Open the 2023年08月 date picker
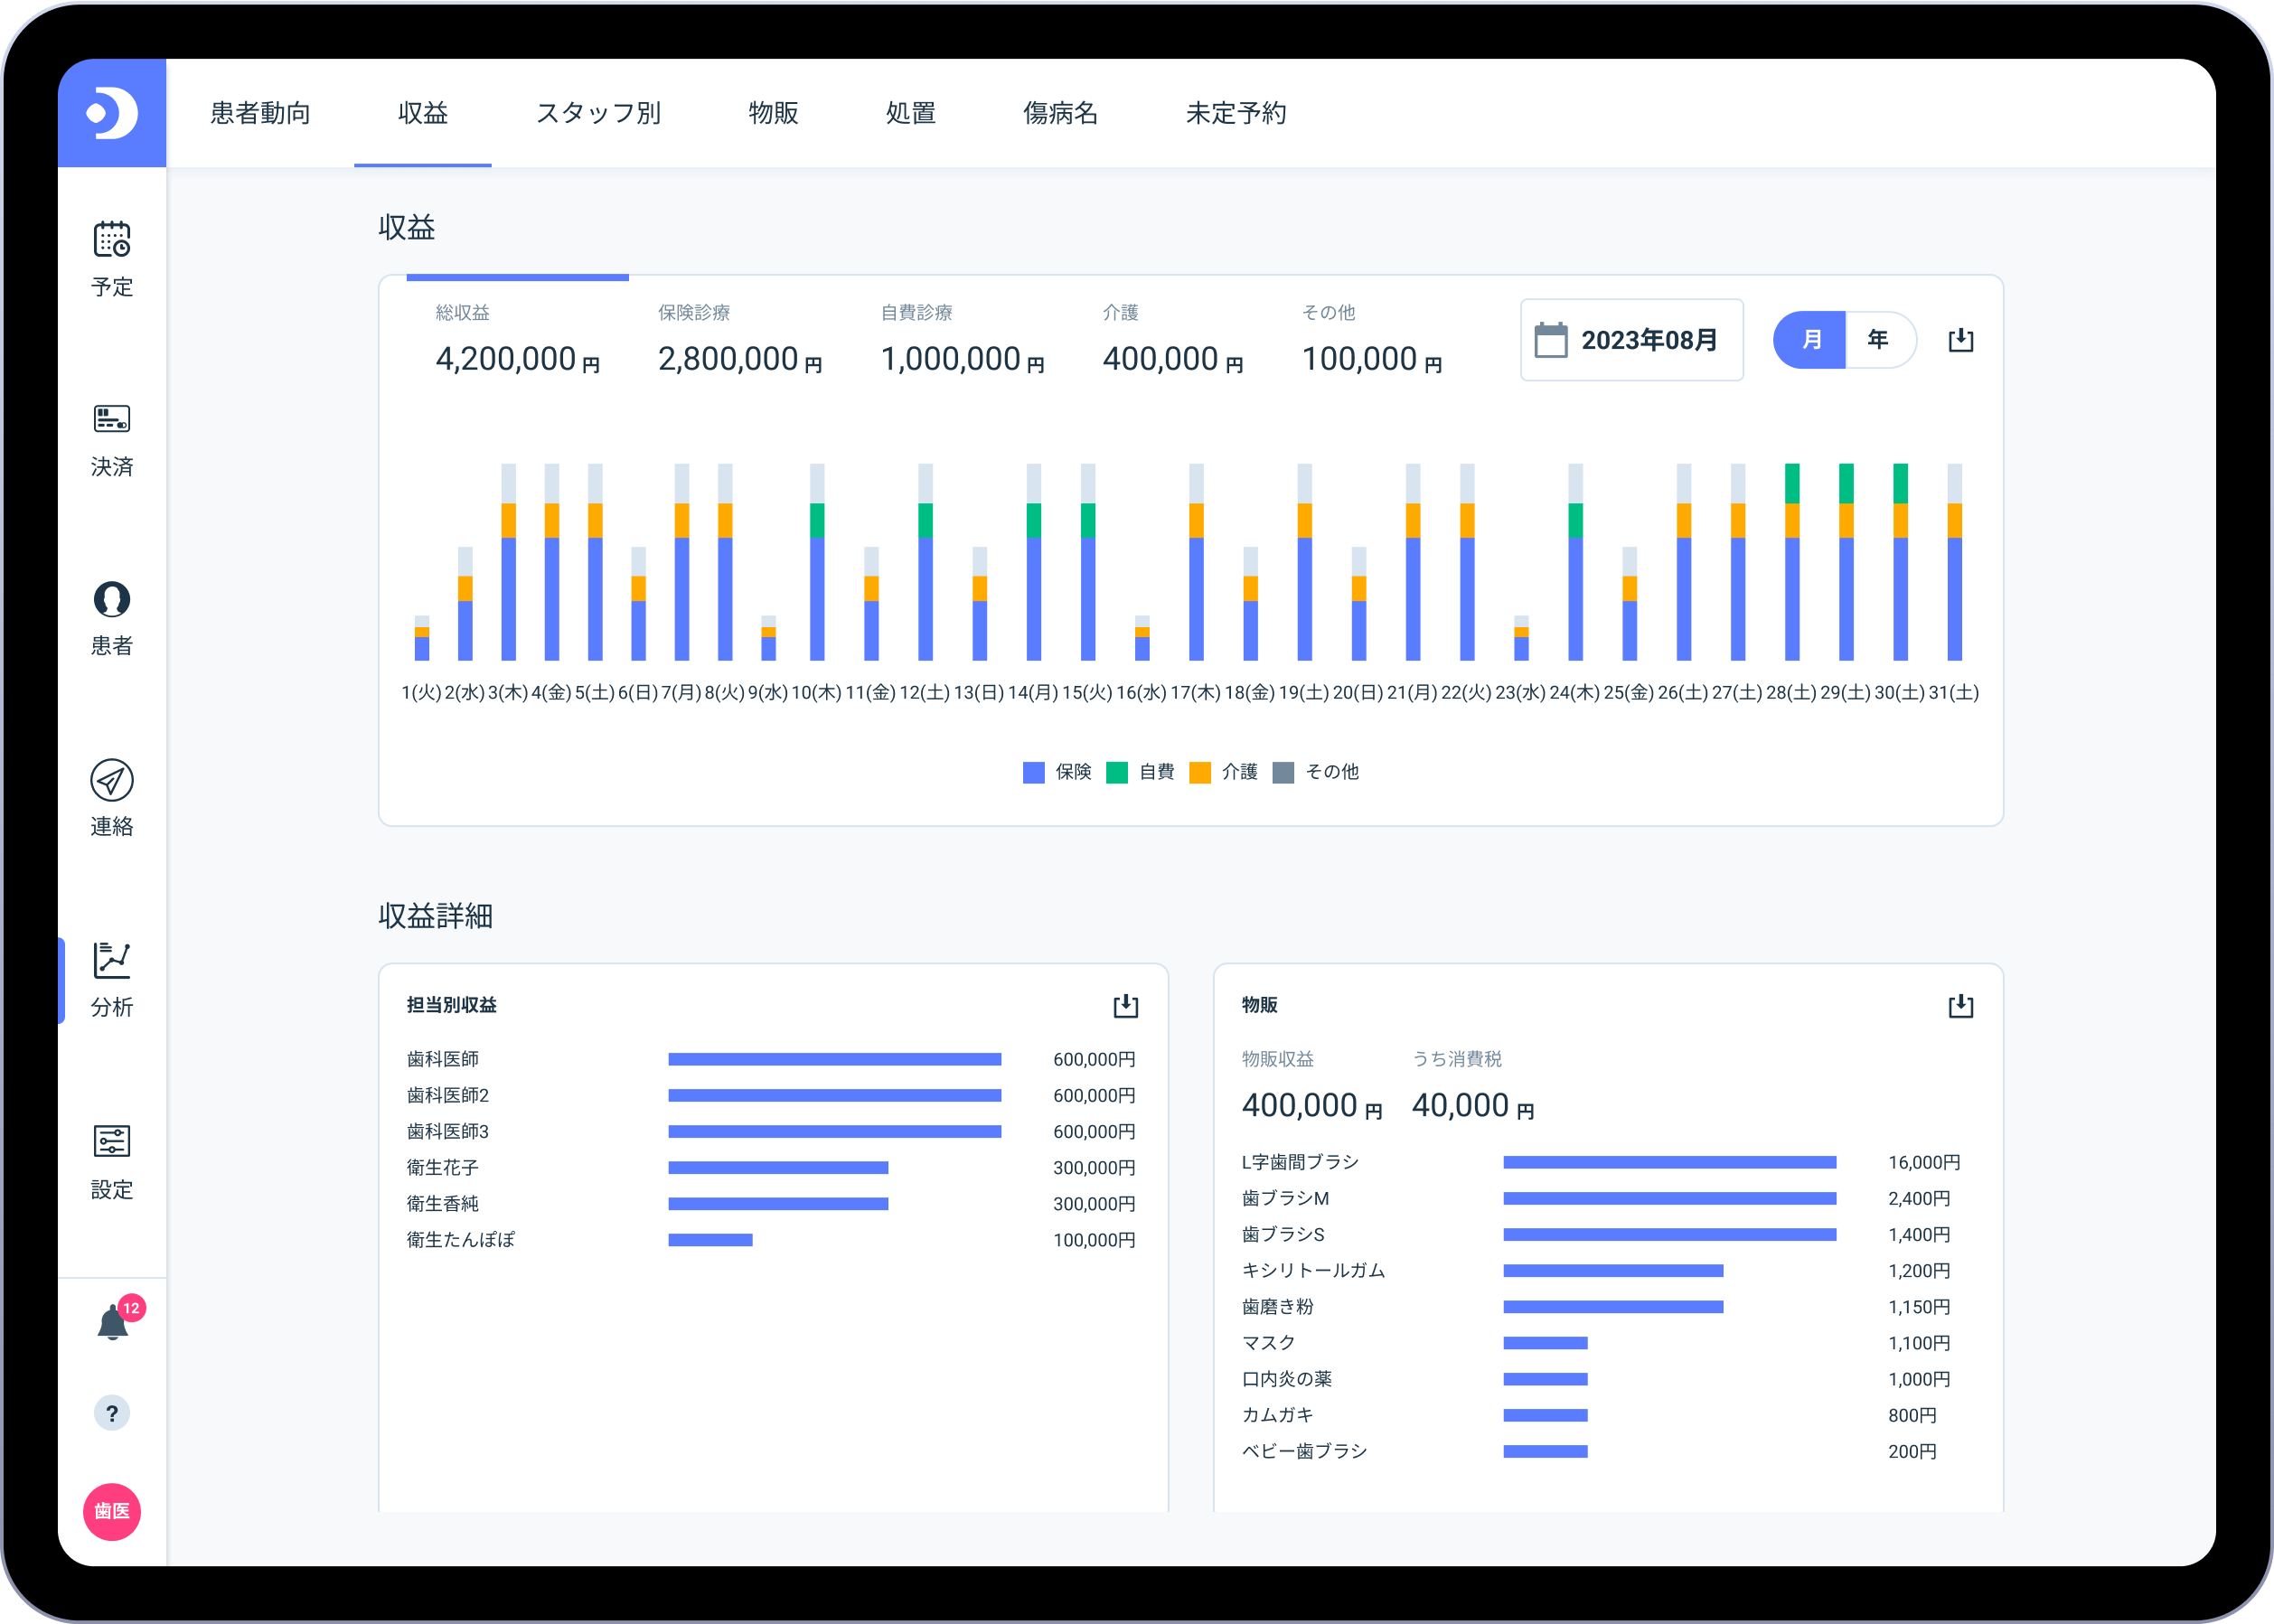The width and height of the screenshot is (2274, 1624). coord(1631,340)
